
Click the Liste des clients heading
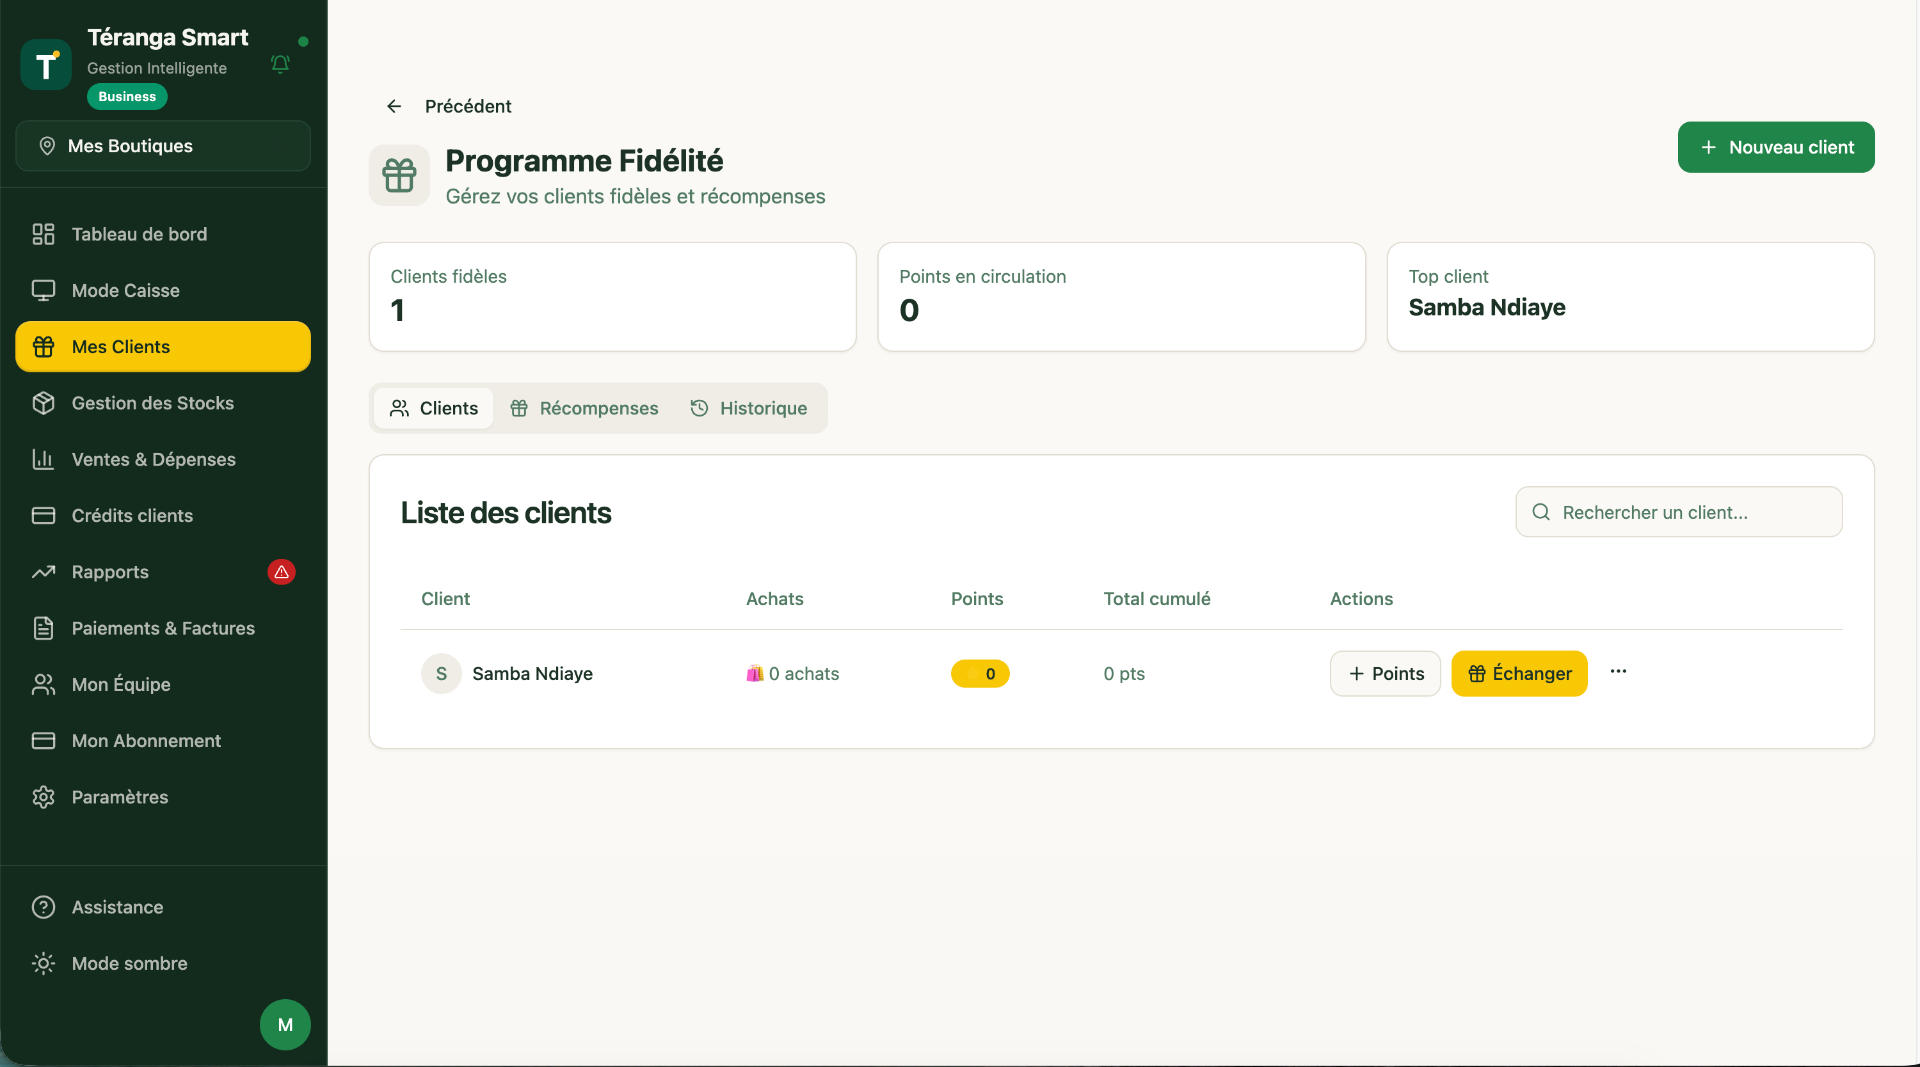pos(506,513)
